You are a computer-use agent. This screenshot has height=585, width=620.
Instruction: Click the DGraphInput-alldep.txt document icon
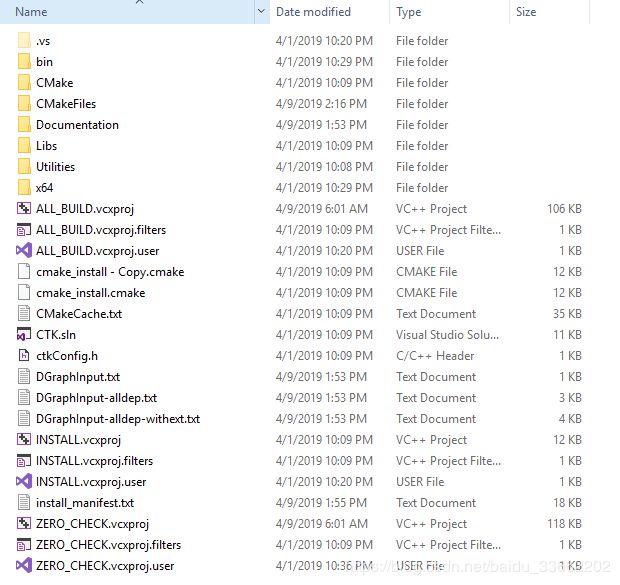tap(24, 398)
